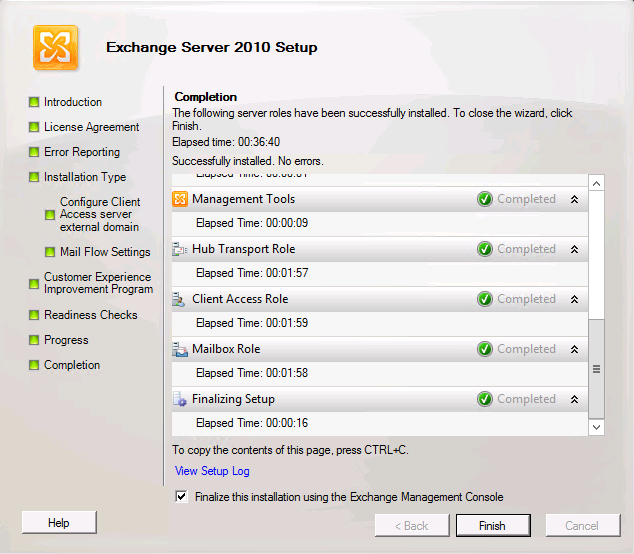The image size is (634, 554).
Task: Click the Client Access Role icon
Action: click(x=179, y=299)
